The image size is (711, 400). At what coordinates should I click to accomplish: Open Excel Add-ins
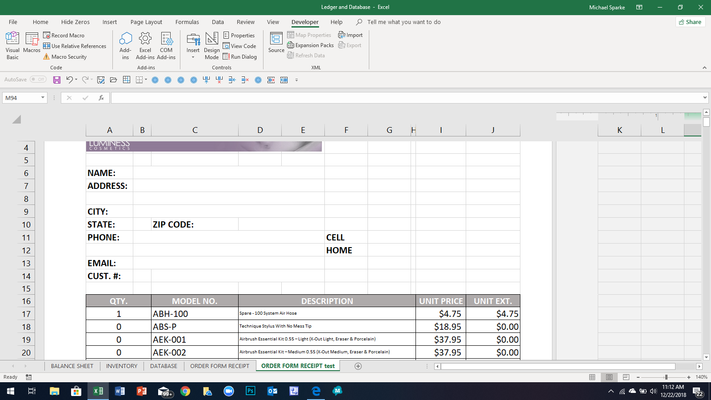pyautogui.click(x=145, y=45)
